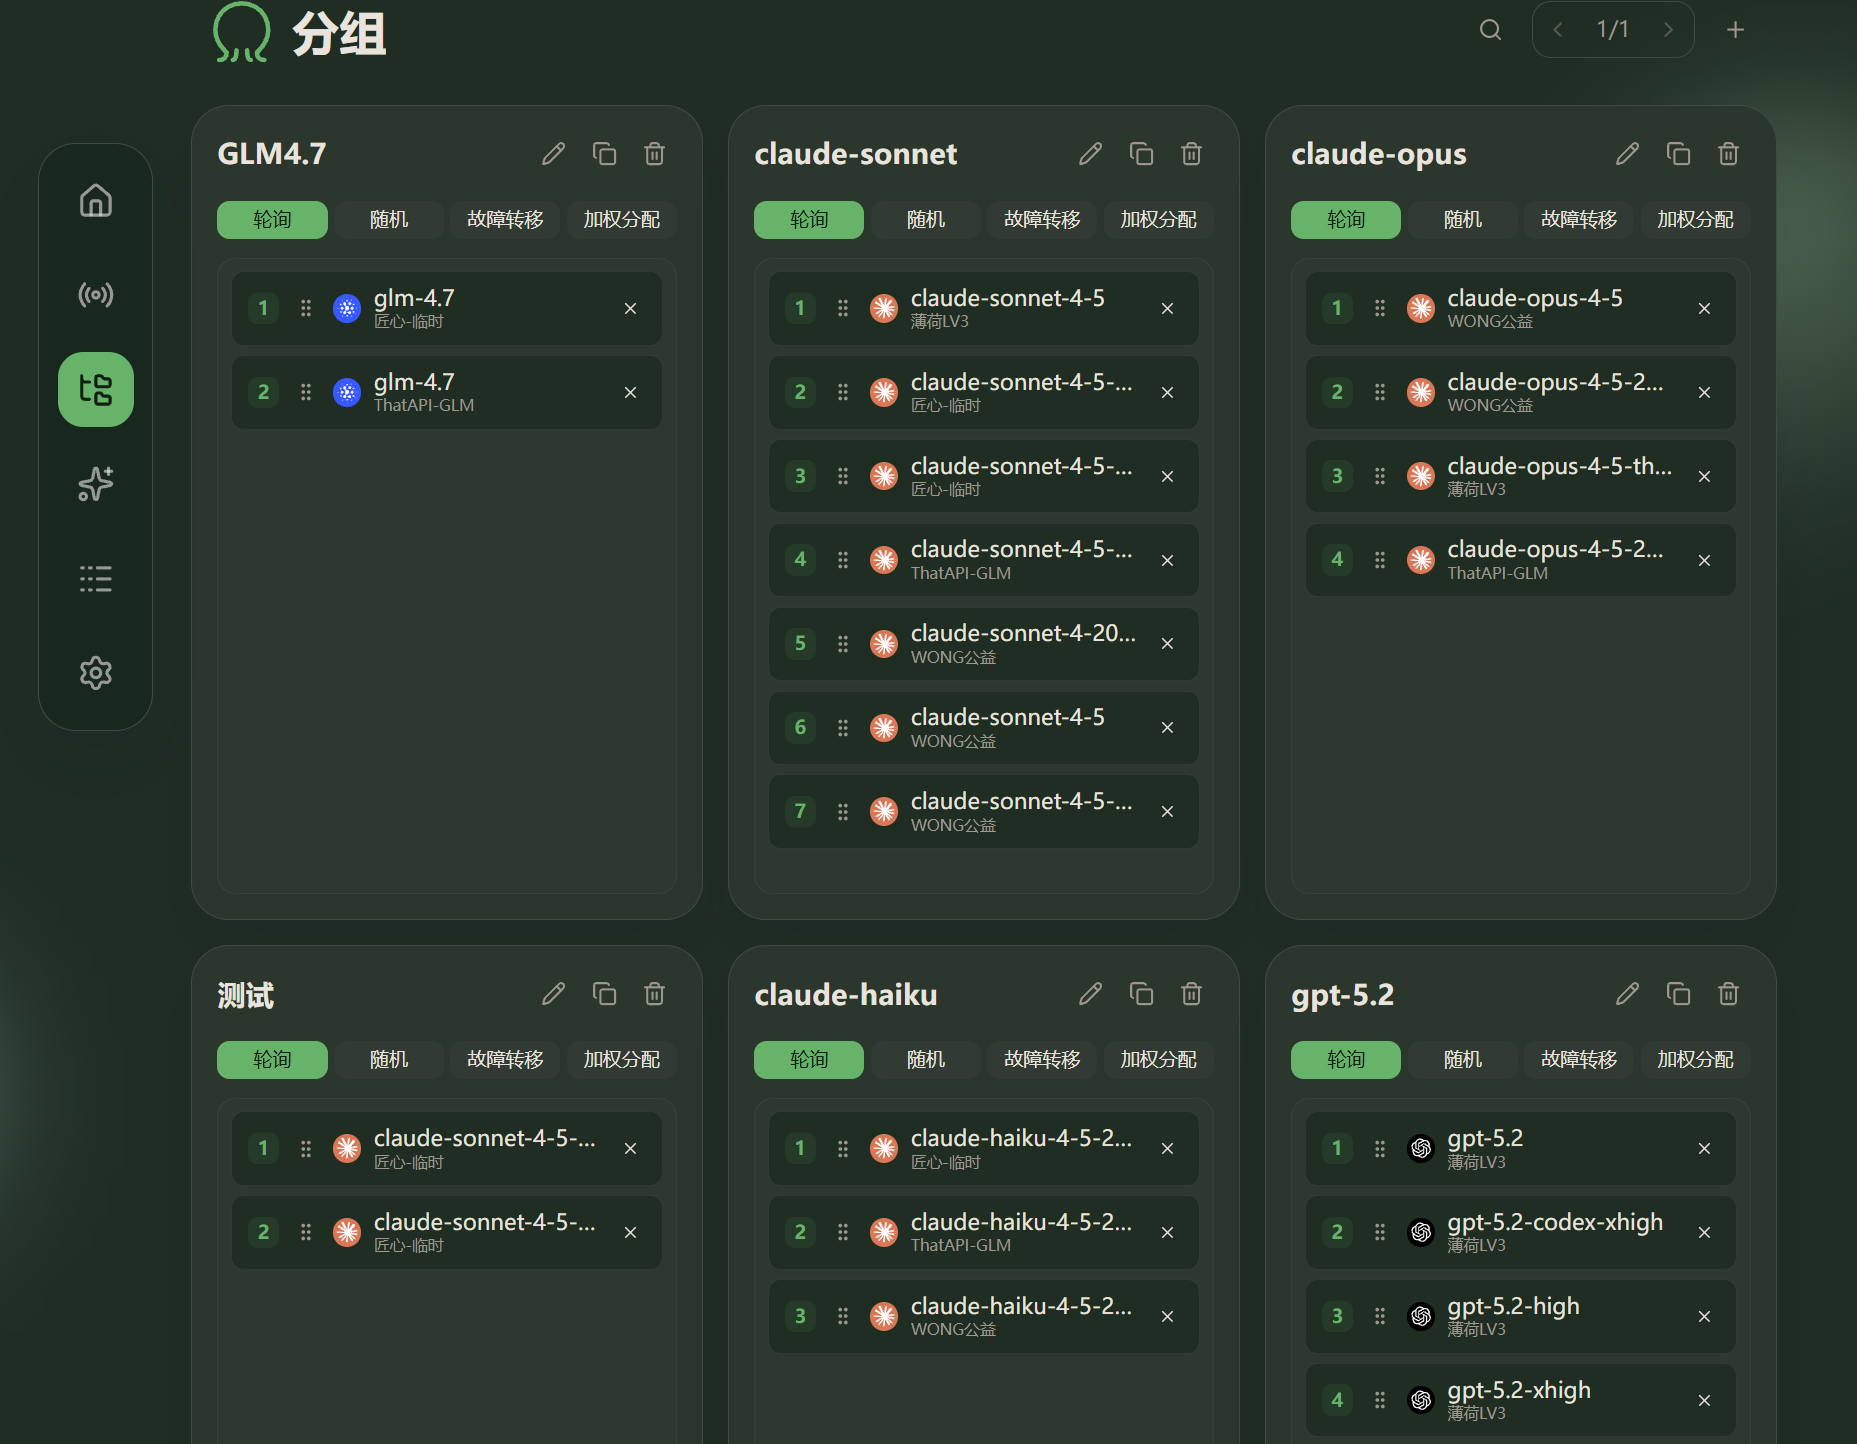Grab drag handle of claude-sonnet-4-20... row
Viewport: 1857px width, 1444px height.
point(843,644)
